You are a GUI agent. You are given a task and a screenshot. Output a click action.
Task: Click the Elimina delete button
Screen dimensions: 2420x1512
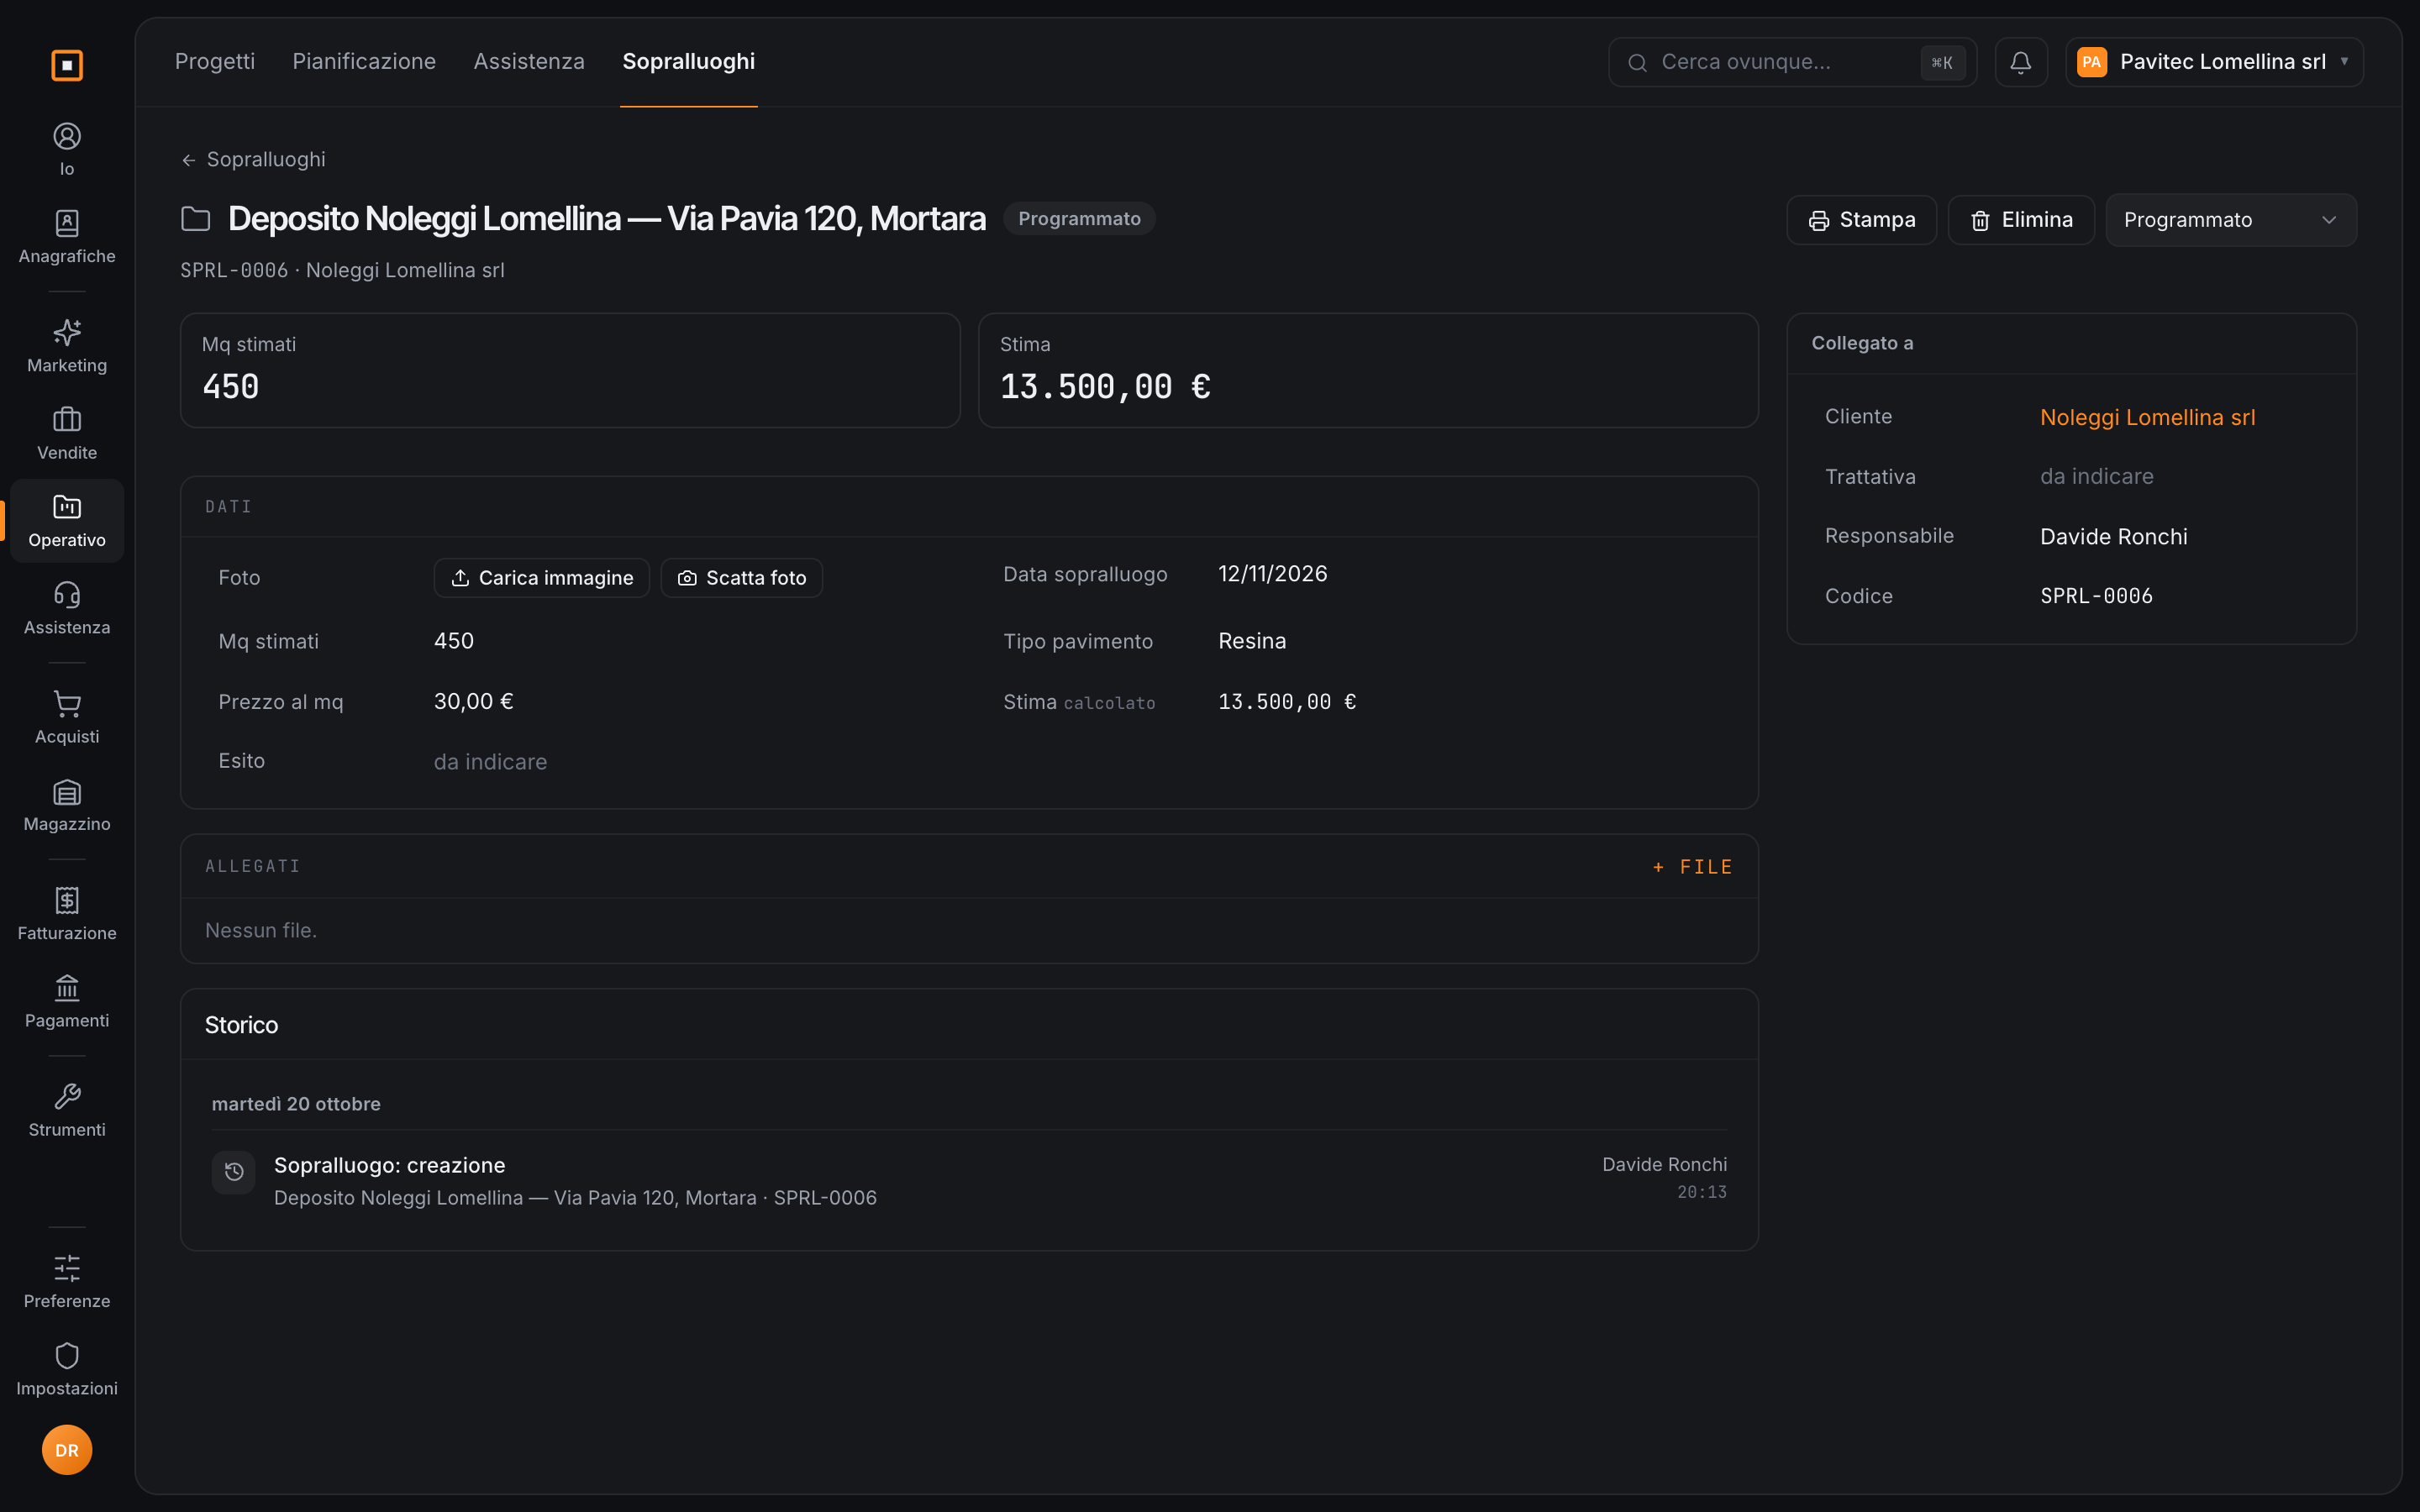(x=2021, y=220)
